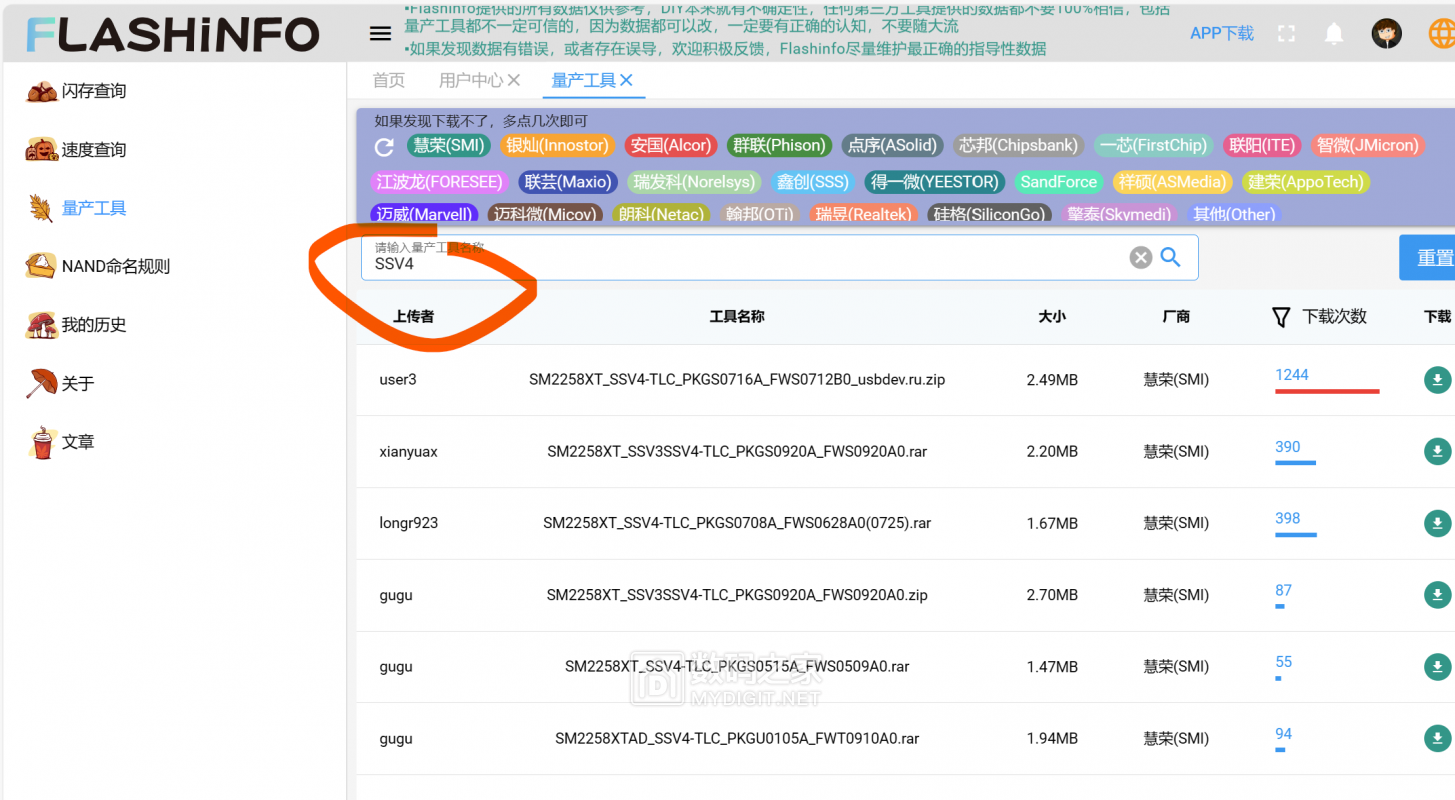Download xianyuax's SSV3SSV4 rar file
The width and height of the screenshot is (1455, 800).
click(x=1437, y=452)
